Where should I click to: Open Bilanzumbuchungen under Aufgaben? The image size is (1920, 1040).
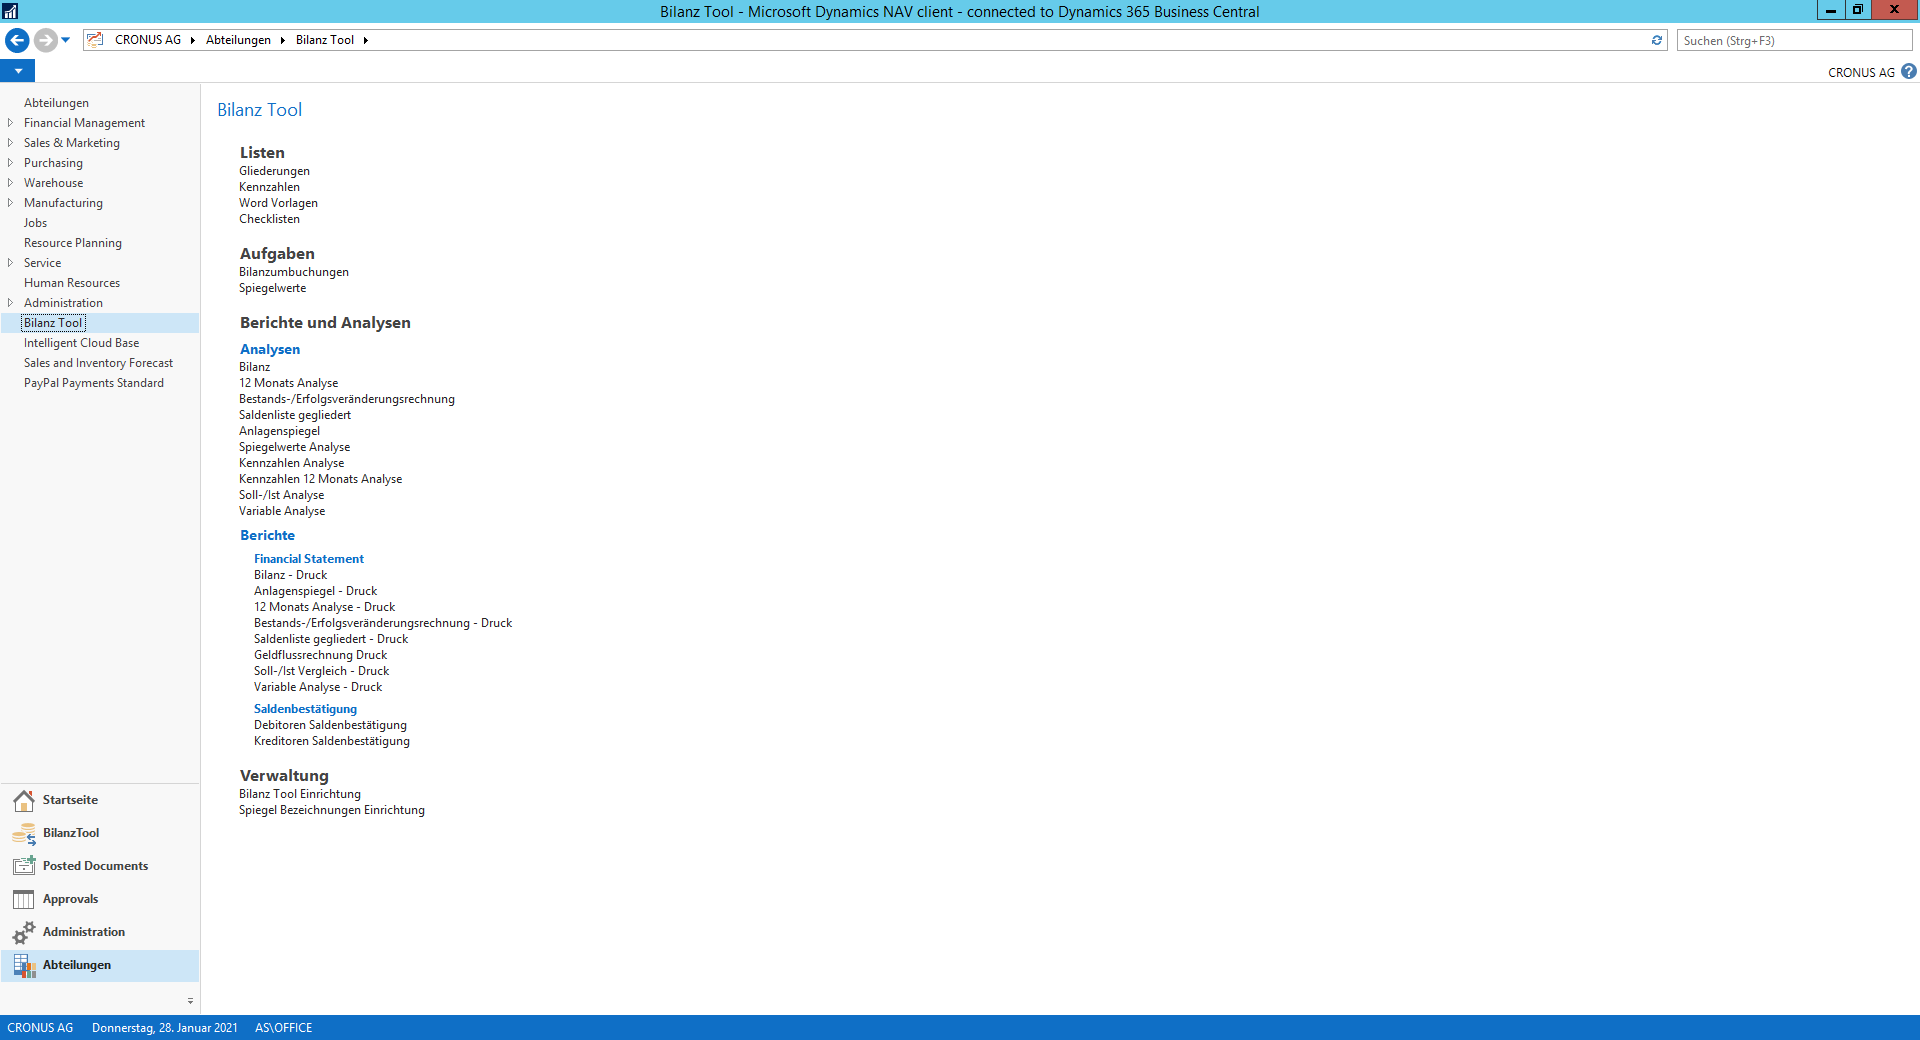point(294,272)
